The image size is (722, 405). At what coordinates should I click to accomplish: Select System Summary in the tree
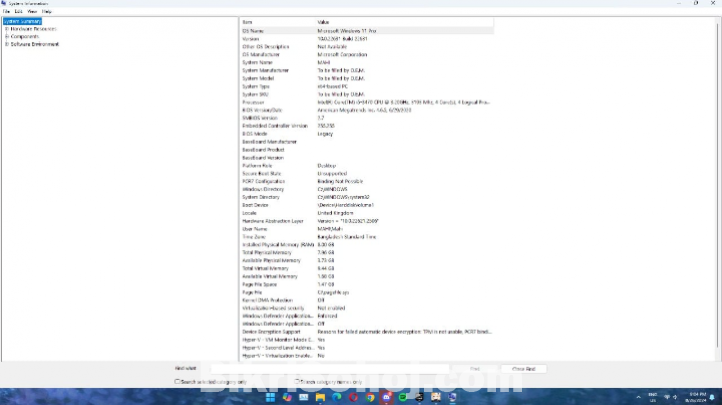pyautogui.click(x=23, y=21)
